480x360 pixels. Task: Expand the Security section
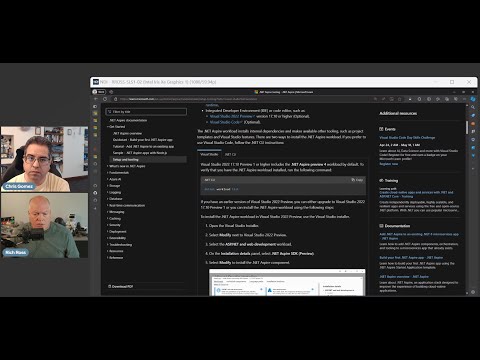115,225
